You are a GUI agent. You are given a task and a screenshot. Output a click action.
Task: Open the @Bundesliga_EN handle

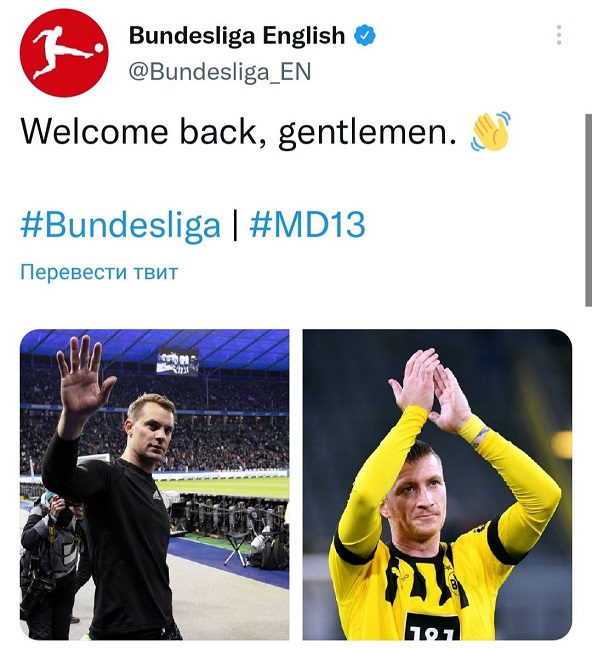[220, 72]
